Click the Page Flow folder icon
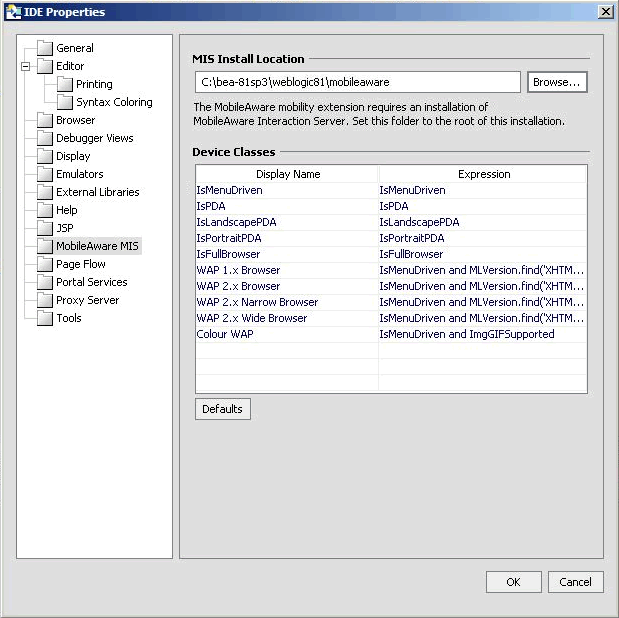 click(x=45, y=264)
